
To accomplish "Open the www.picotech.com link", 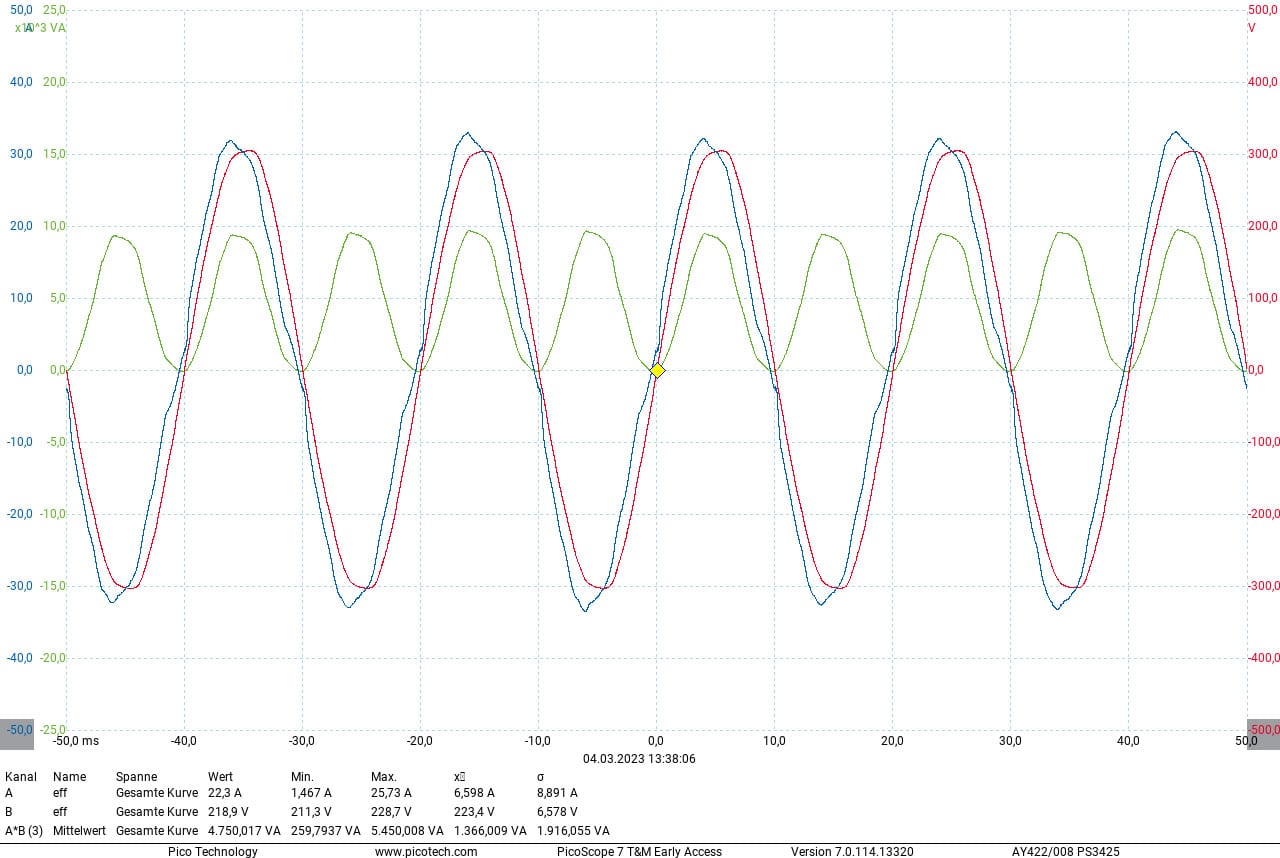I will (426, 852).
